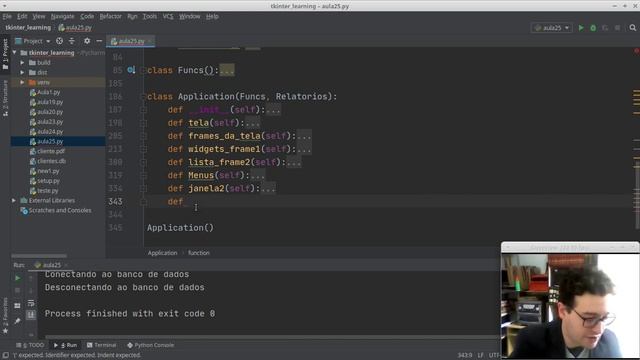Open the Tools menu
This screenshot has width=640, height=360.
click(150, 16)
